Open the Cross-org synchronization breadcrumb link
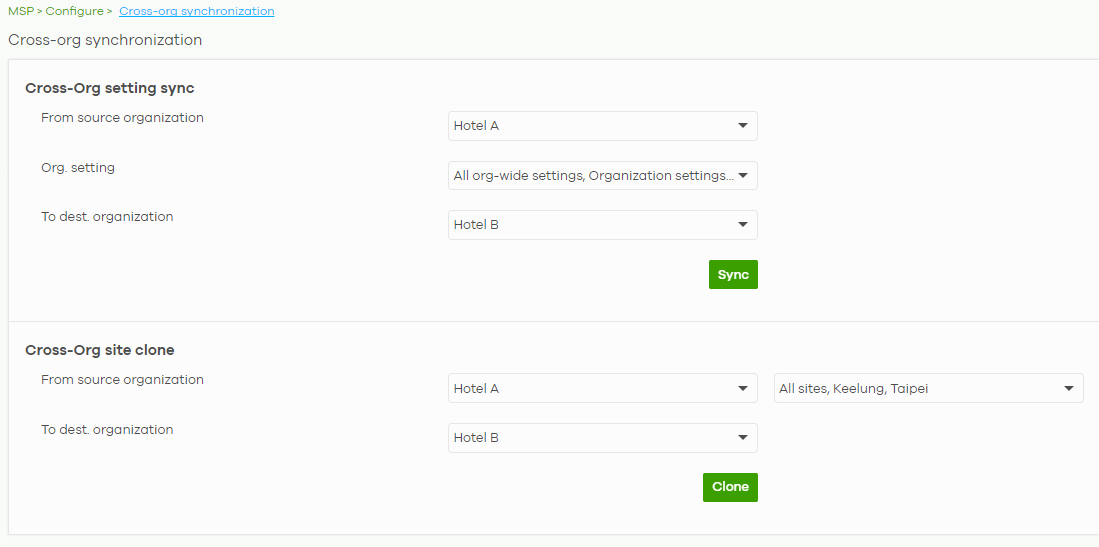1099x547 pixels. coord(196,11)
